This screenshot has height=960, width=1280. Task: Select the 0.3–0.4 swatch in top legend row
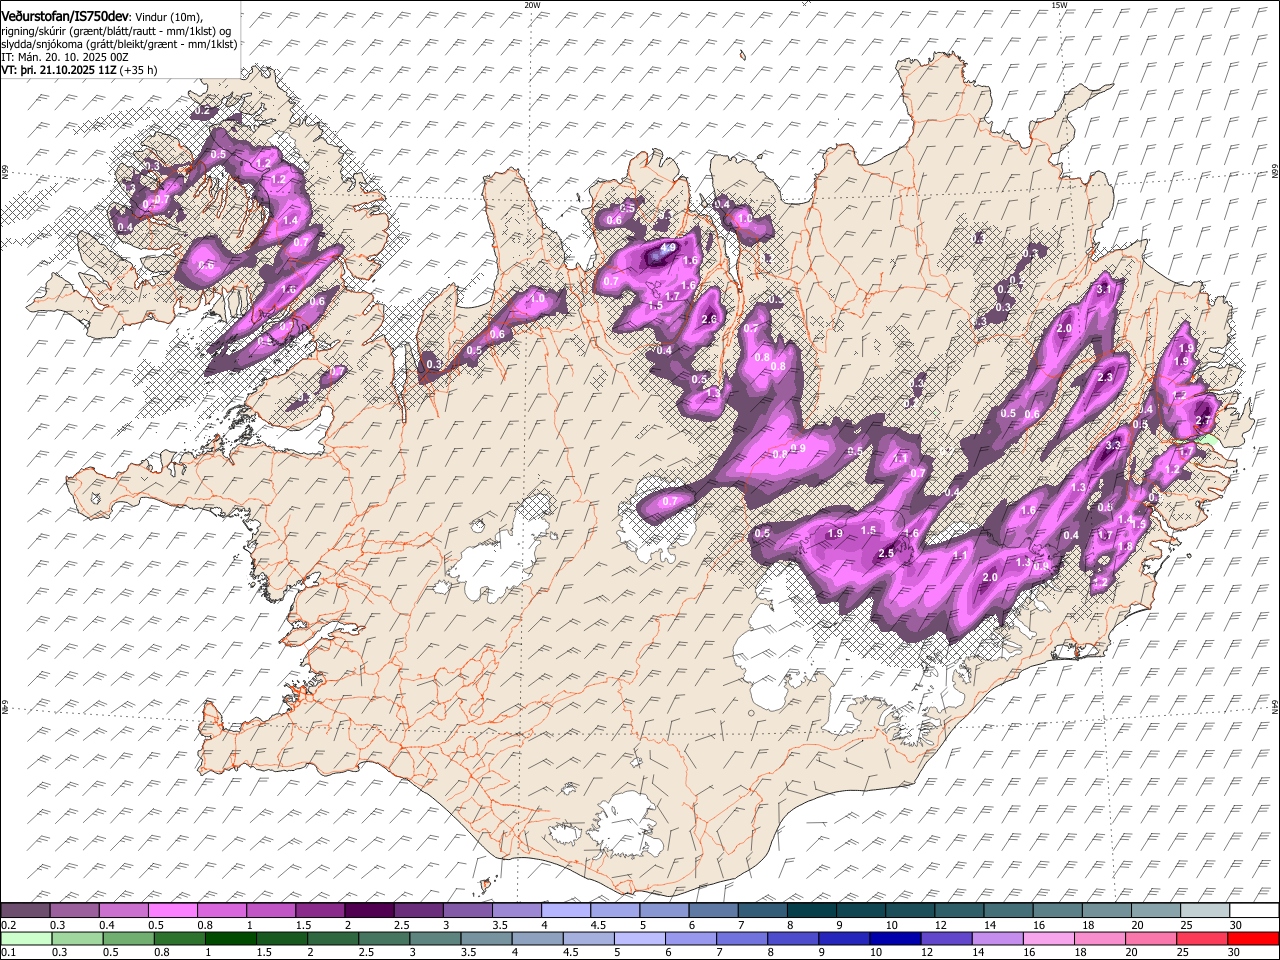75,910
